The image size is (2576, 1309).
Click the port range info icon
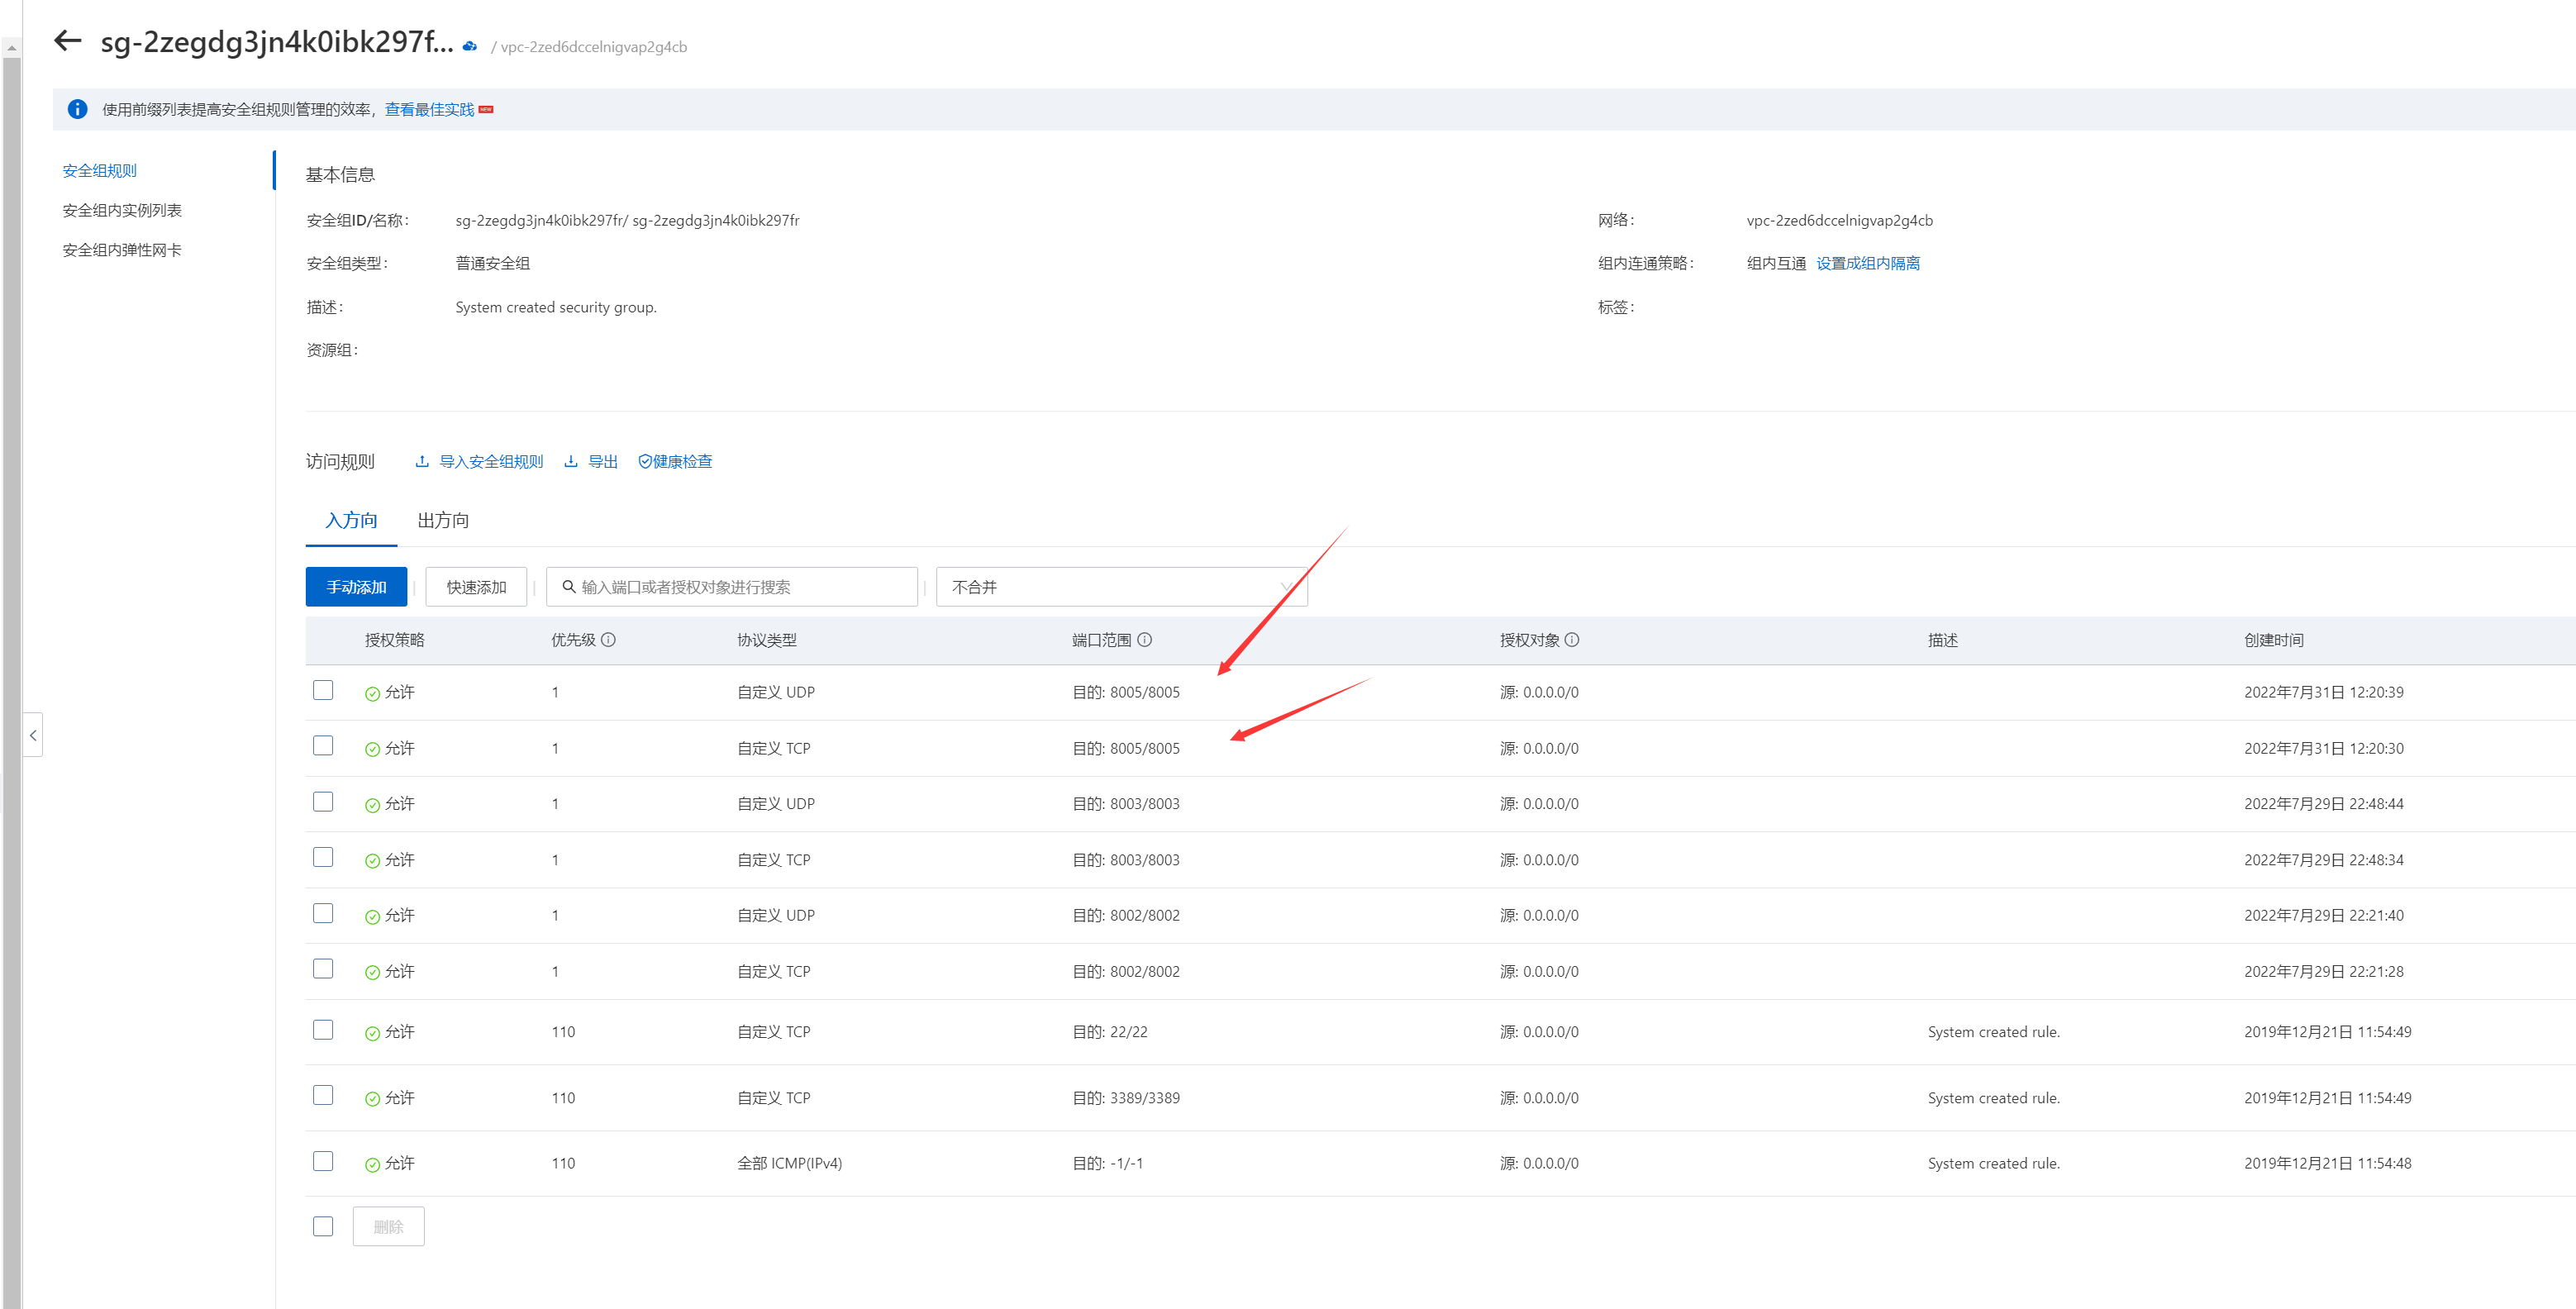pos(1145,640)
